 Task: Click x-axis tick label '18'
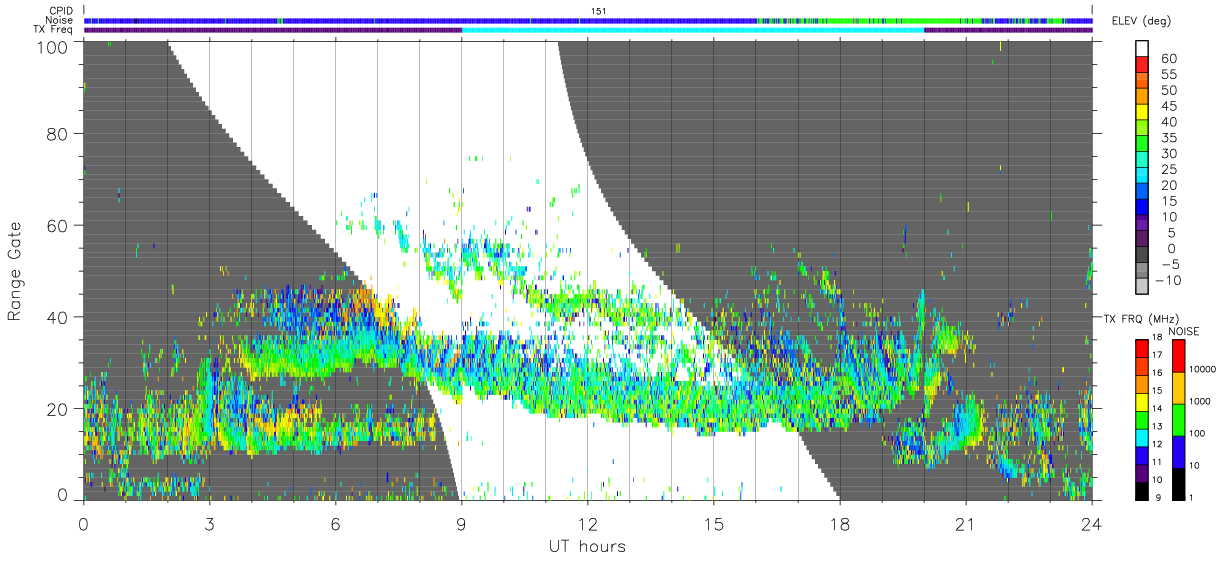(840, 523)
